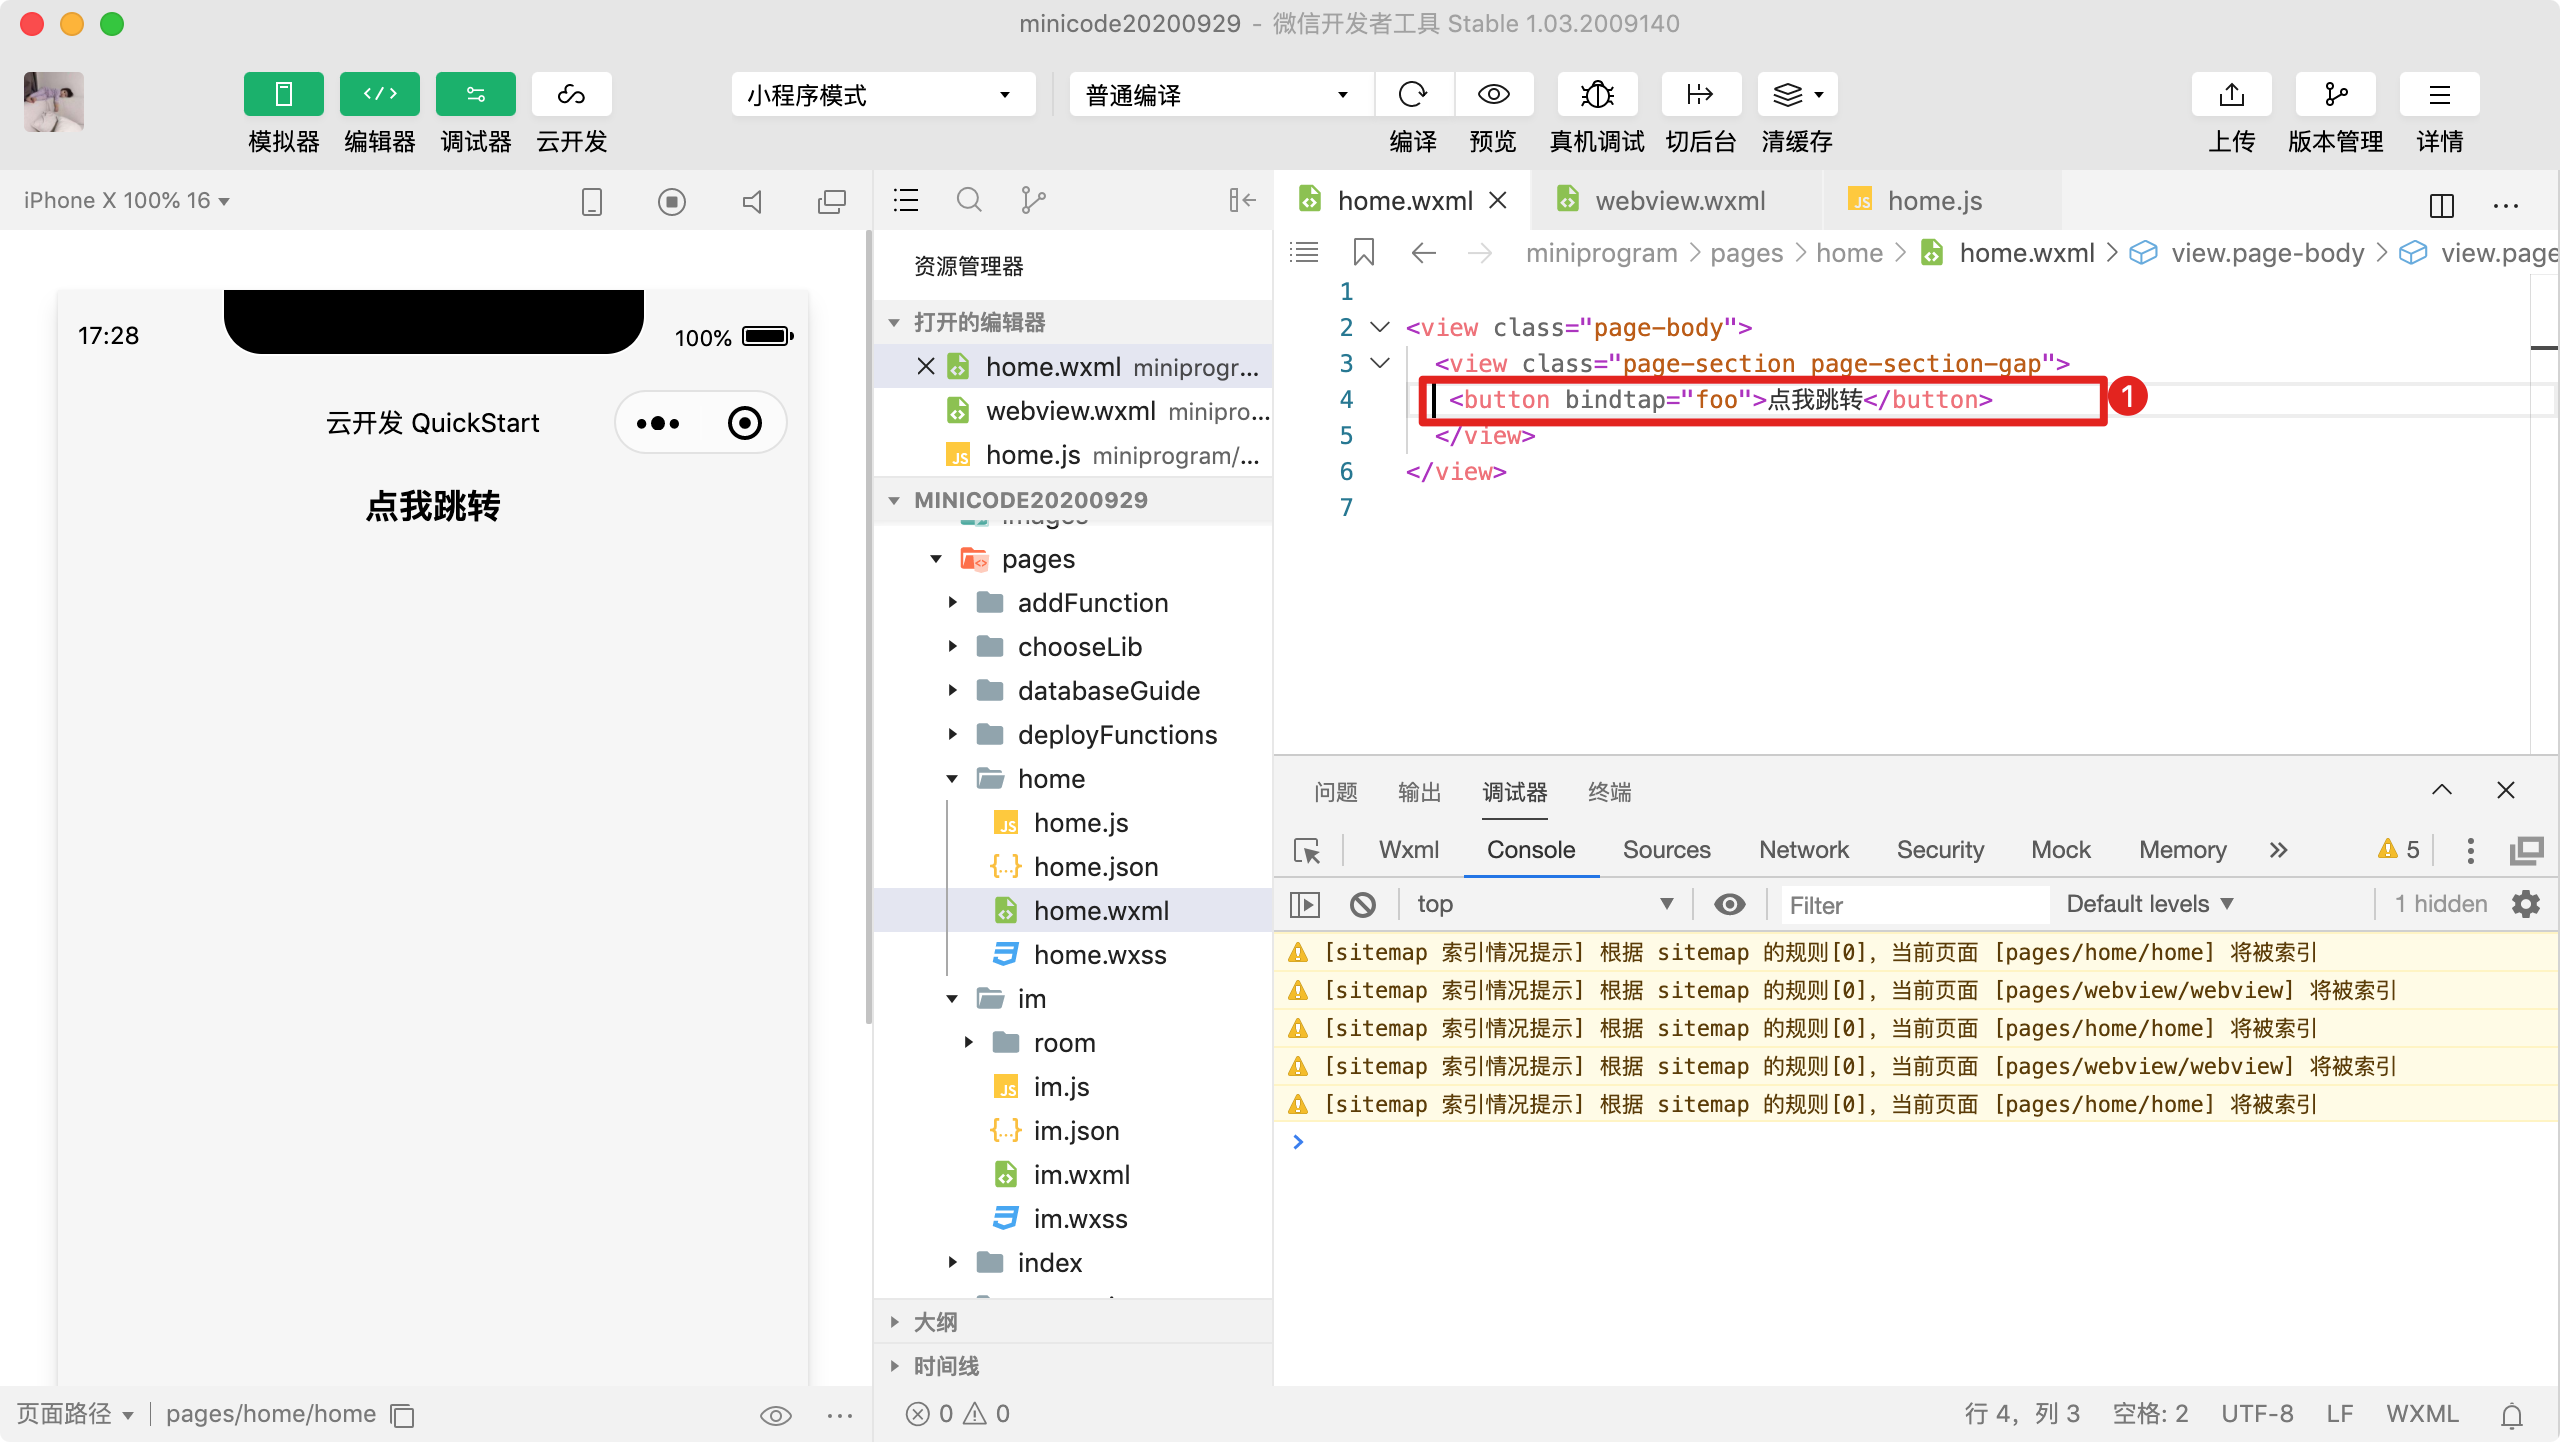The width and height of the screenshot is (2560, 1442).
Task: Open the 小程序模式 mode dropdown
Action: pyautogui.click(x=882, y=95)
